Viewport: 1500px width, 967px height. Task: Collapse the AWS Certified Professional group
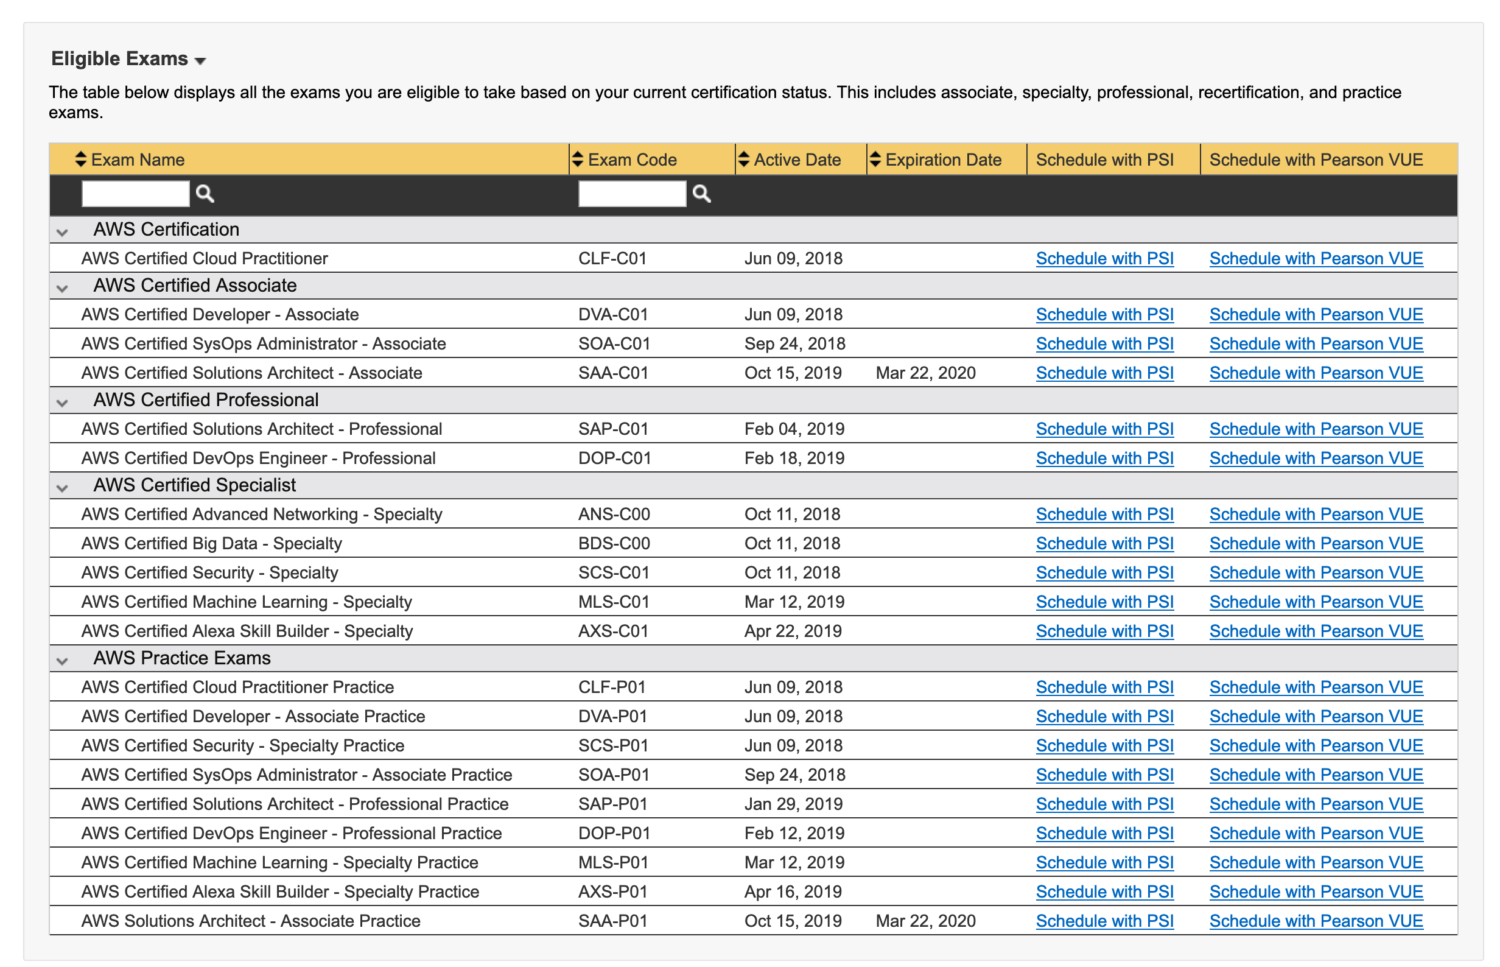click(x=62, y=403)
